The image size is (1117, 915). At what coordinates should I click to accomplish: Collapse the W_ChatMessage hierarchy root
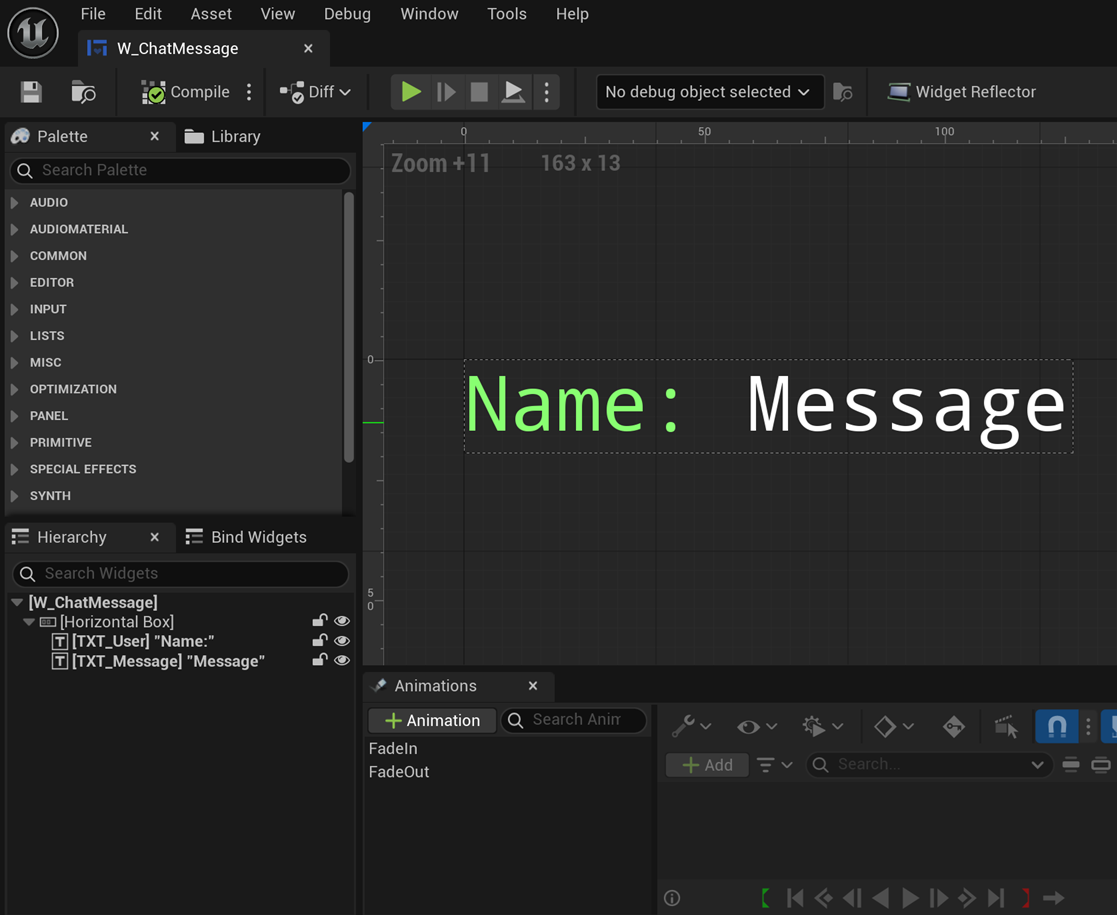[x=15, y=602]
